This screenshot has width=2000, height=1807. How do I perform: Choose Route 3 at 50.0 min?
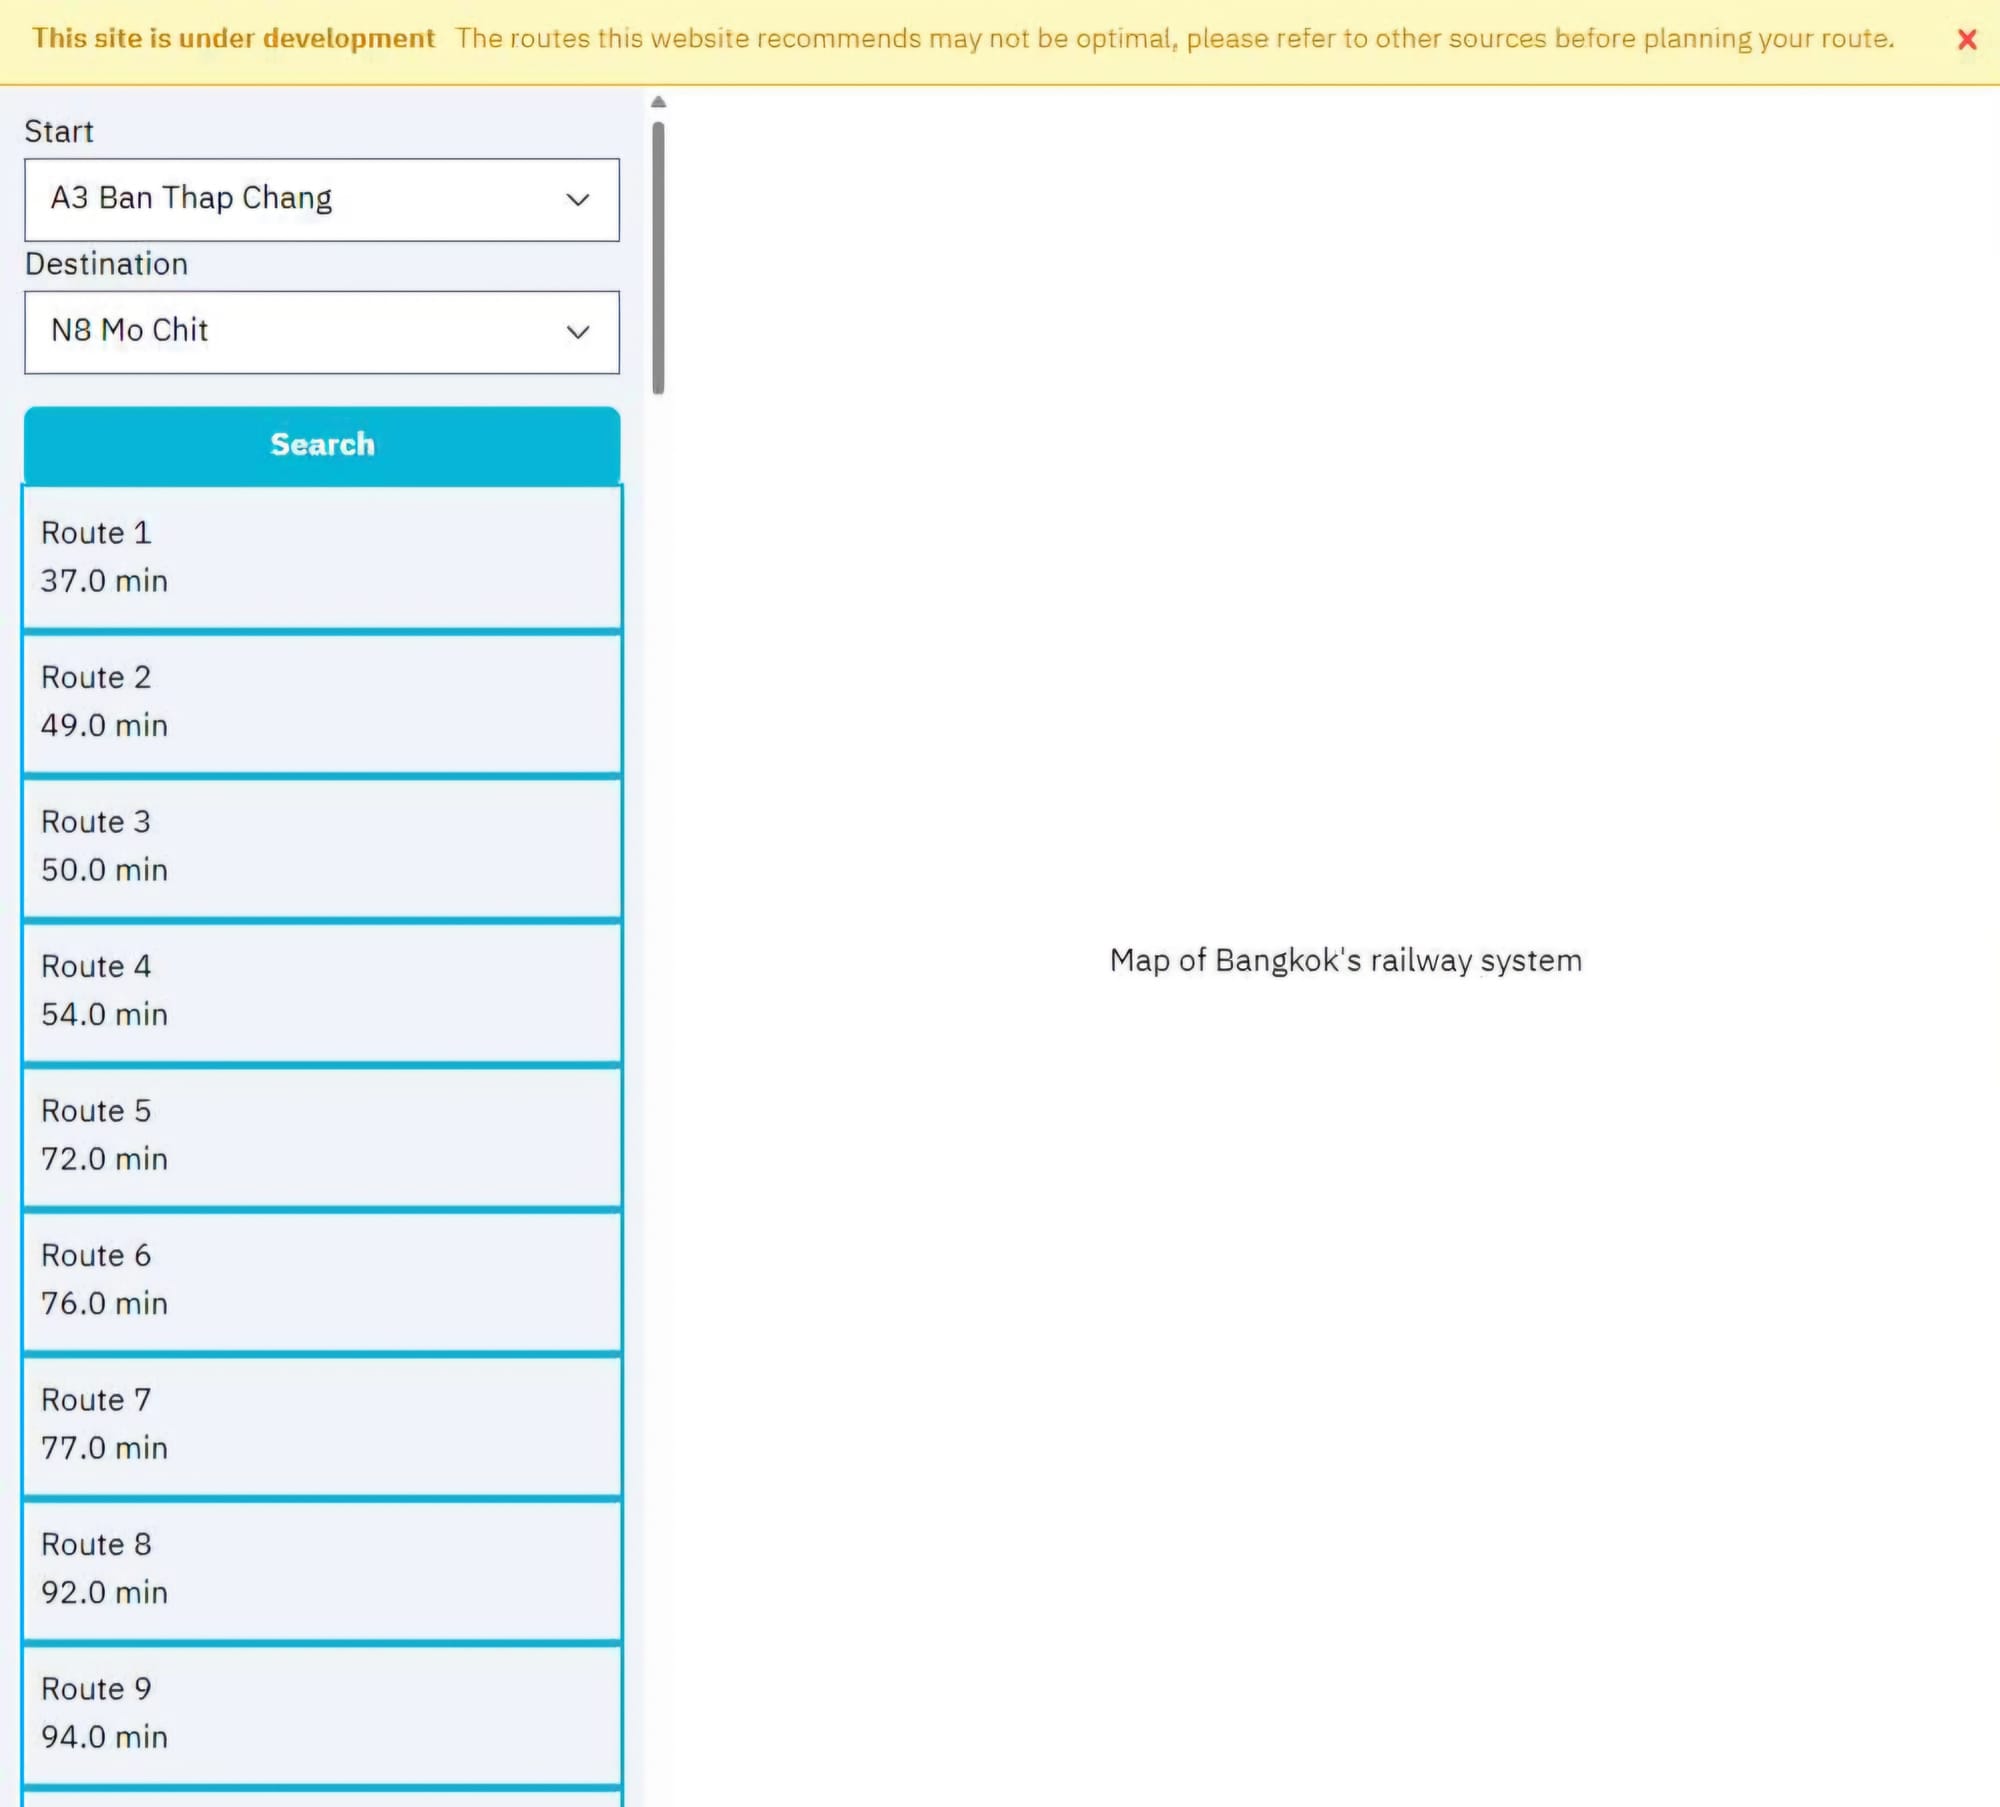click(321, 846)
